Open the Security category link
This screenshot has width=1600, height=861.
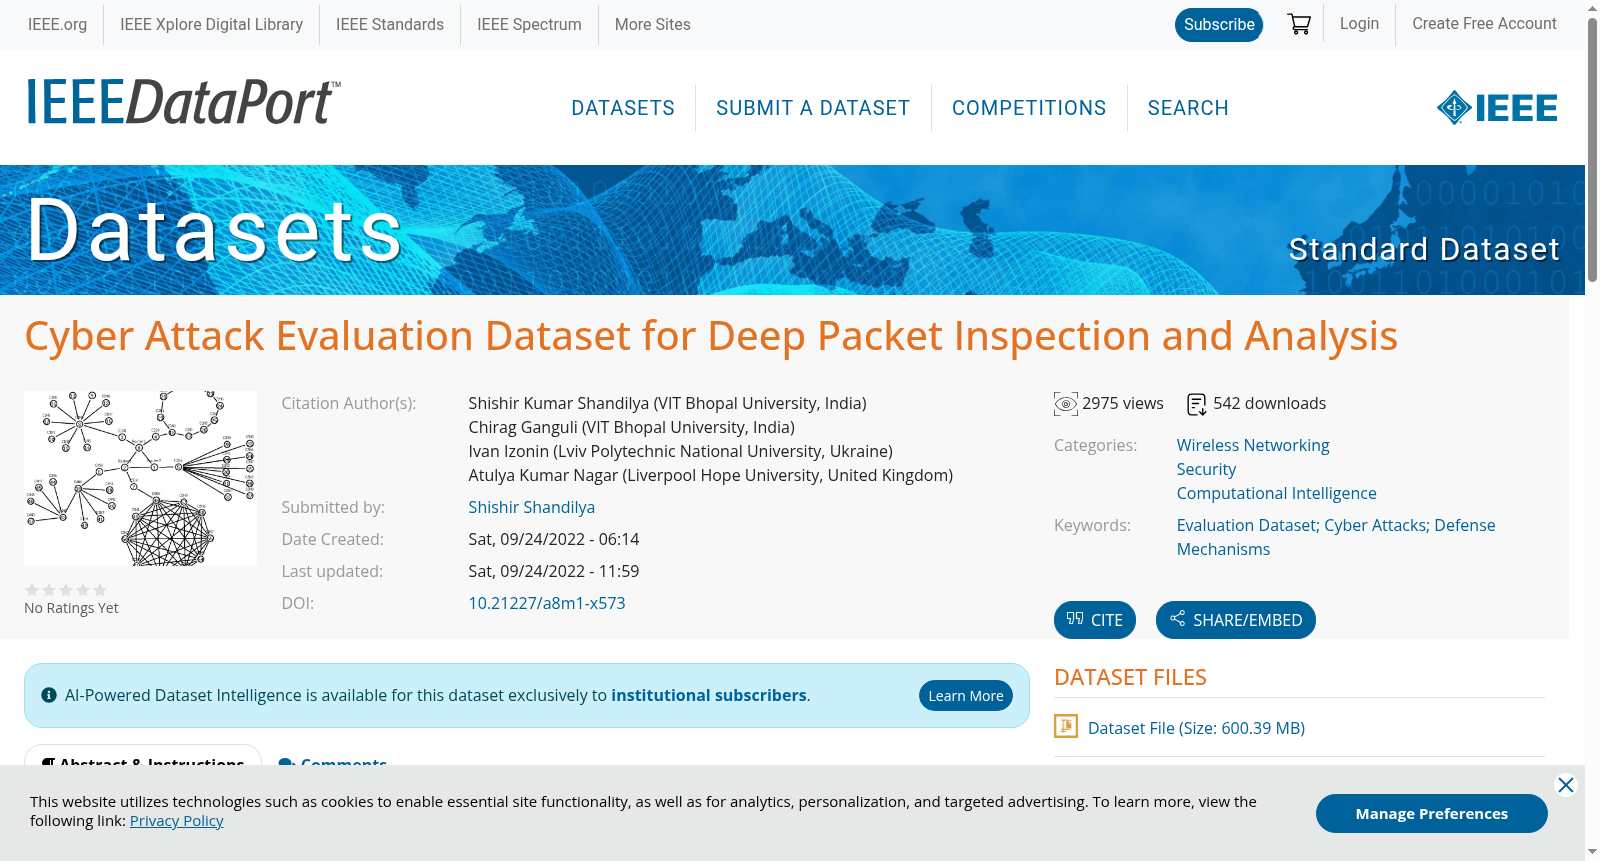1206,470
